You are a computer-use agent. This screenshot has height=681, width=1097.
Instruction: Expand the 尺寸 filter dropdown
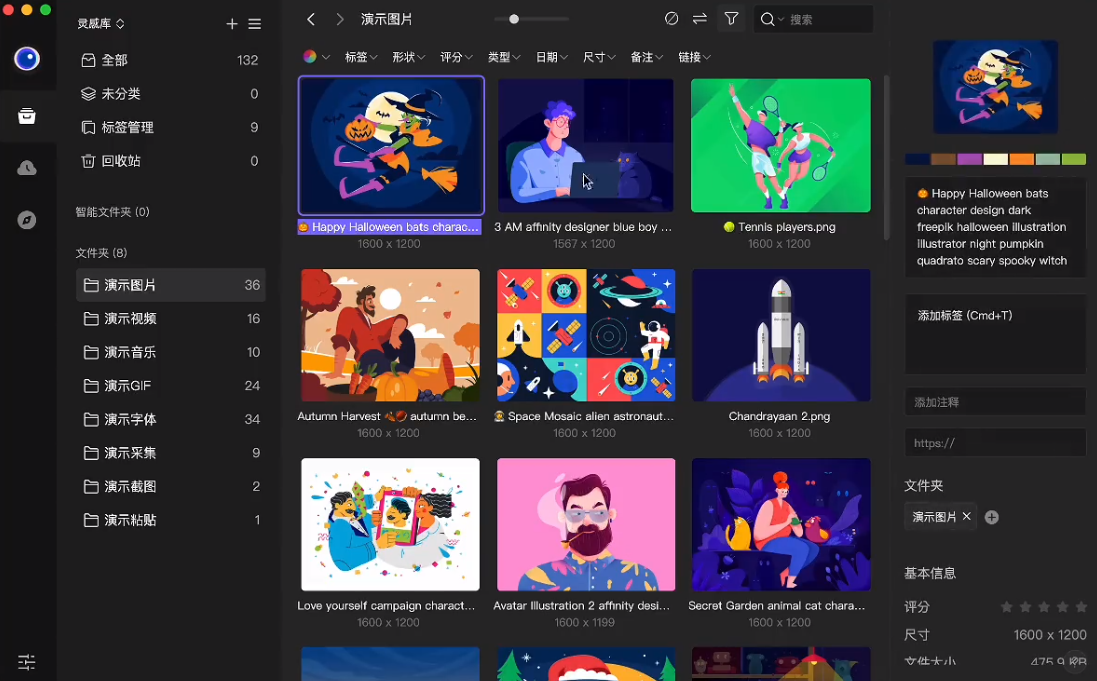pos(599,57)
